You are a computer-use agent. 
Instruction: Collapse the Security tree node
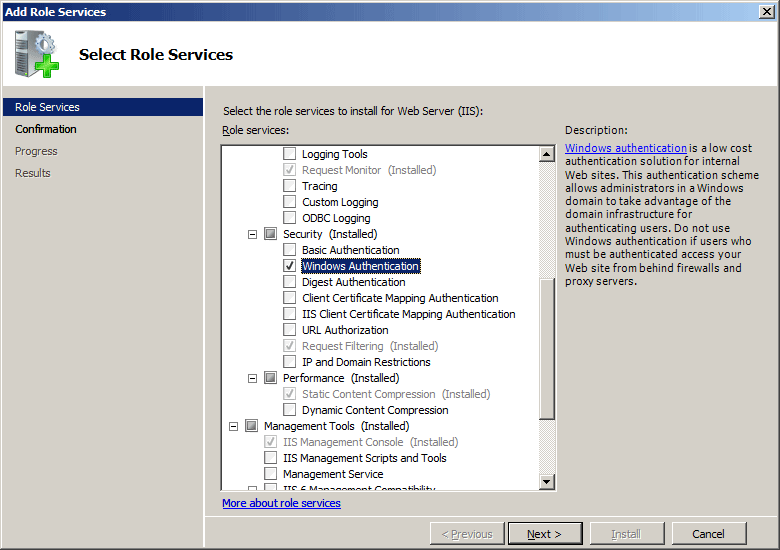click(252, 234)
